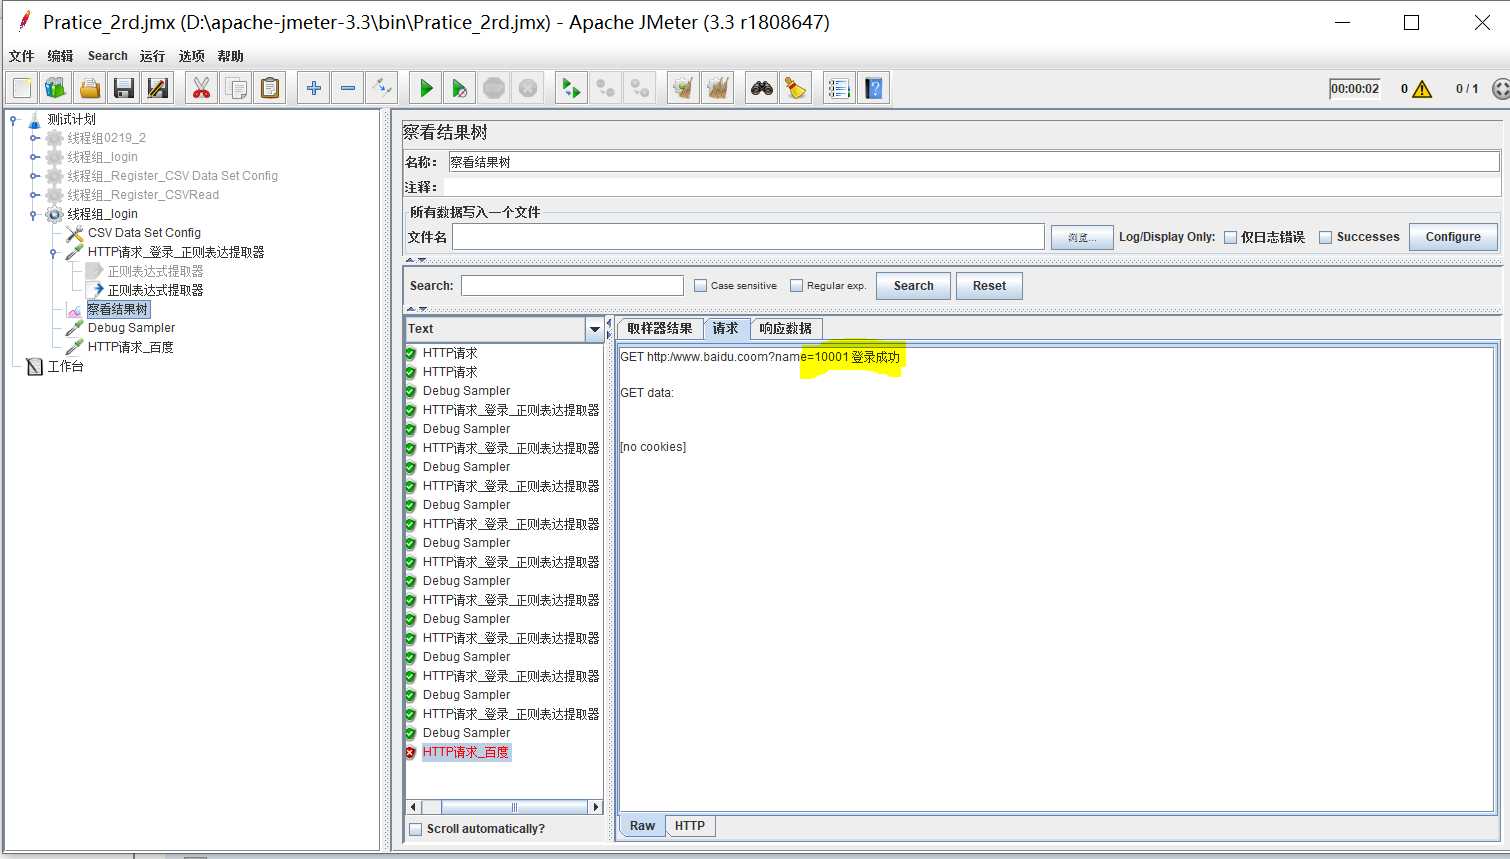
Task: Click the grey Shutdown test icon
Action: click(x=528, y=88)
